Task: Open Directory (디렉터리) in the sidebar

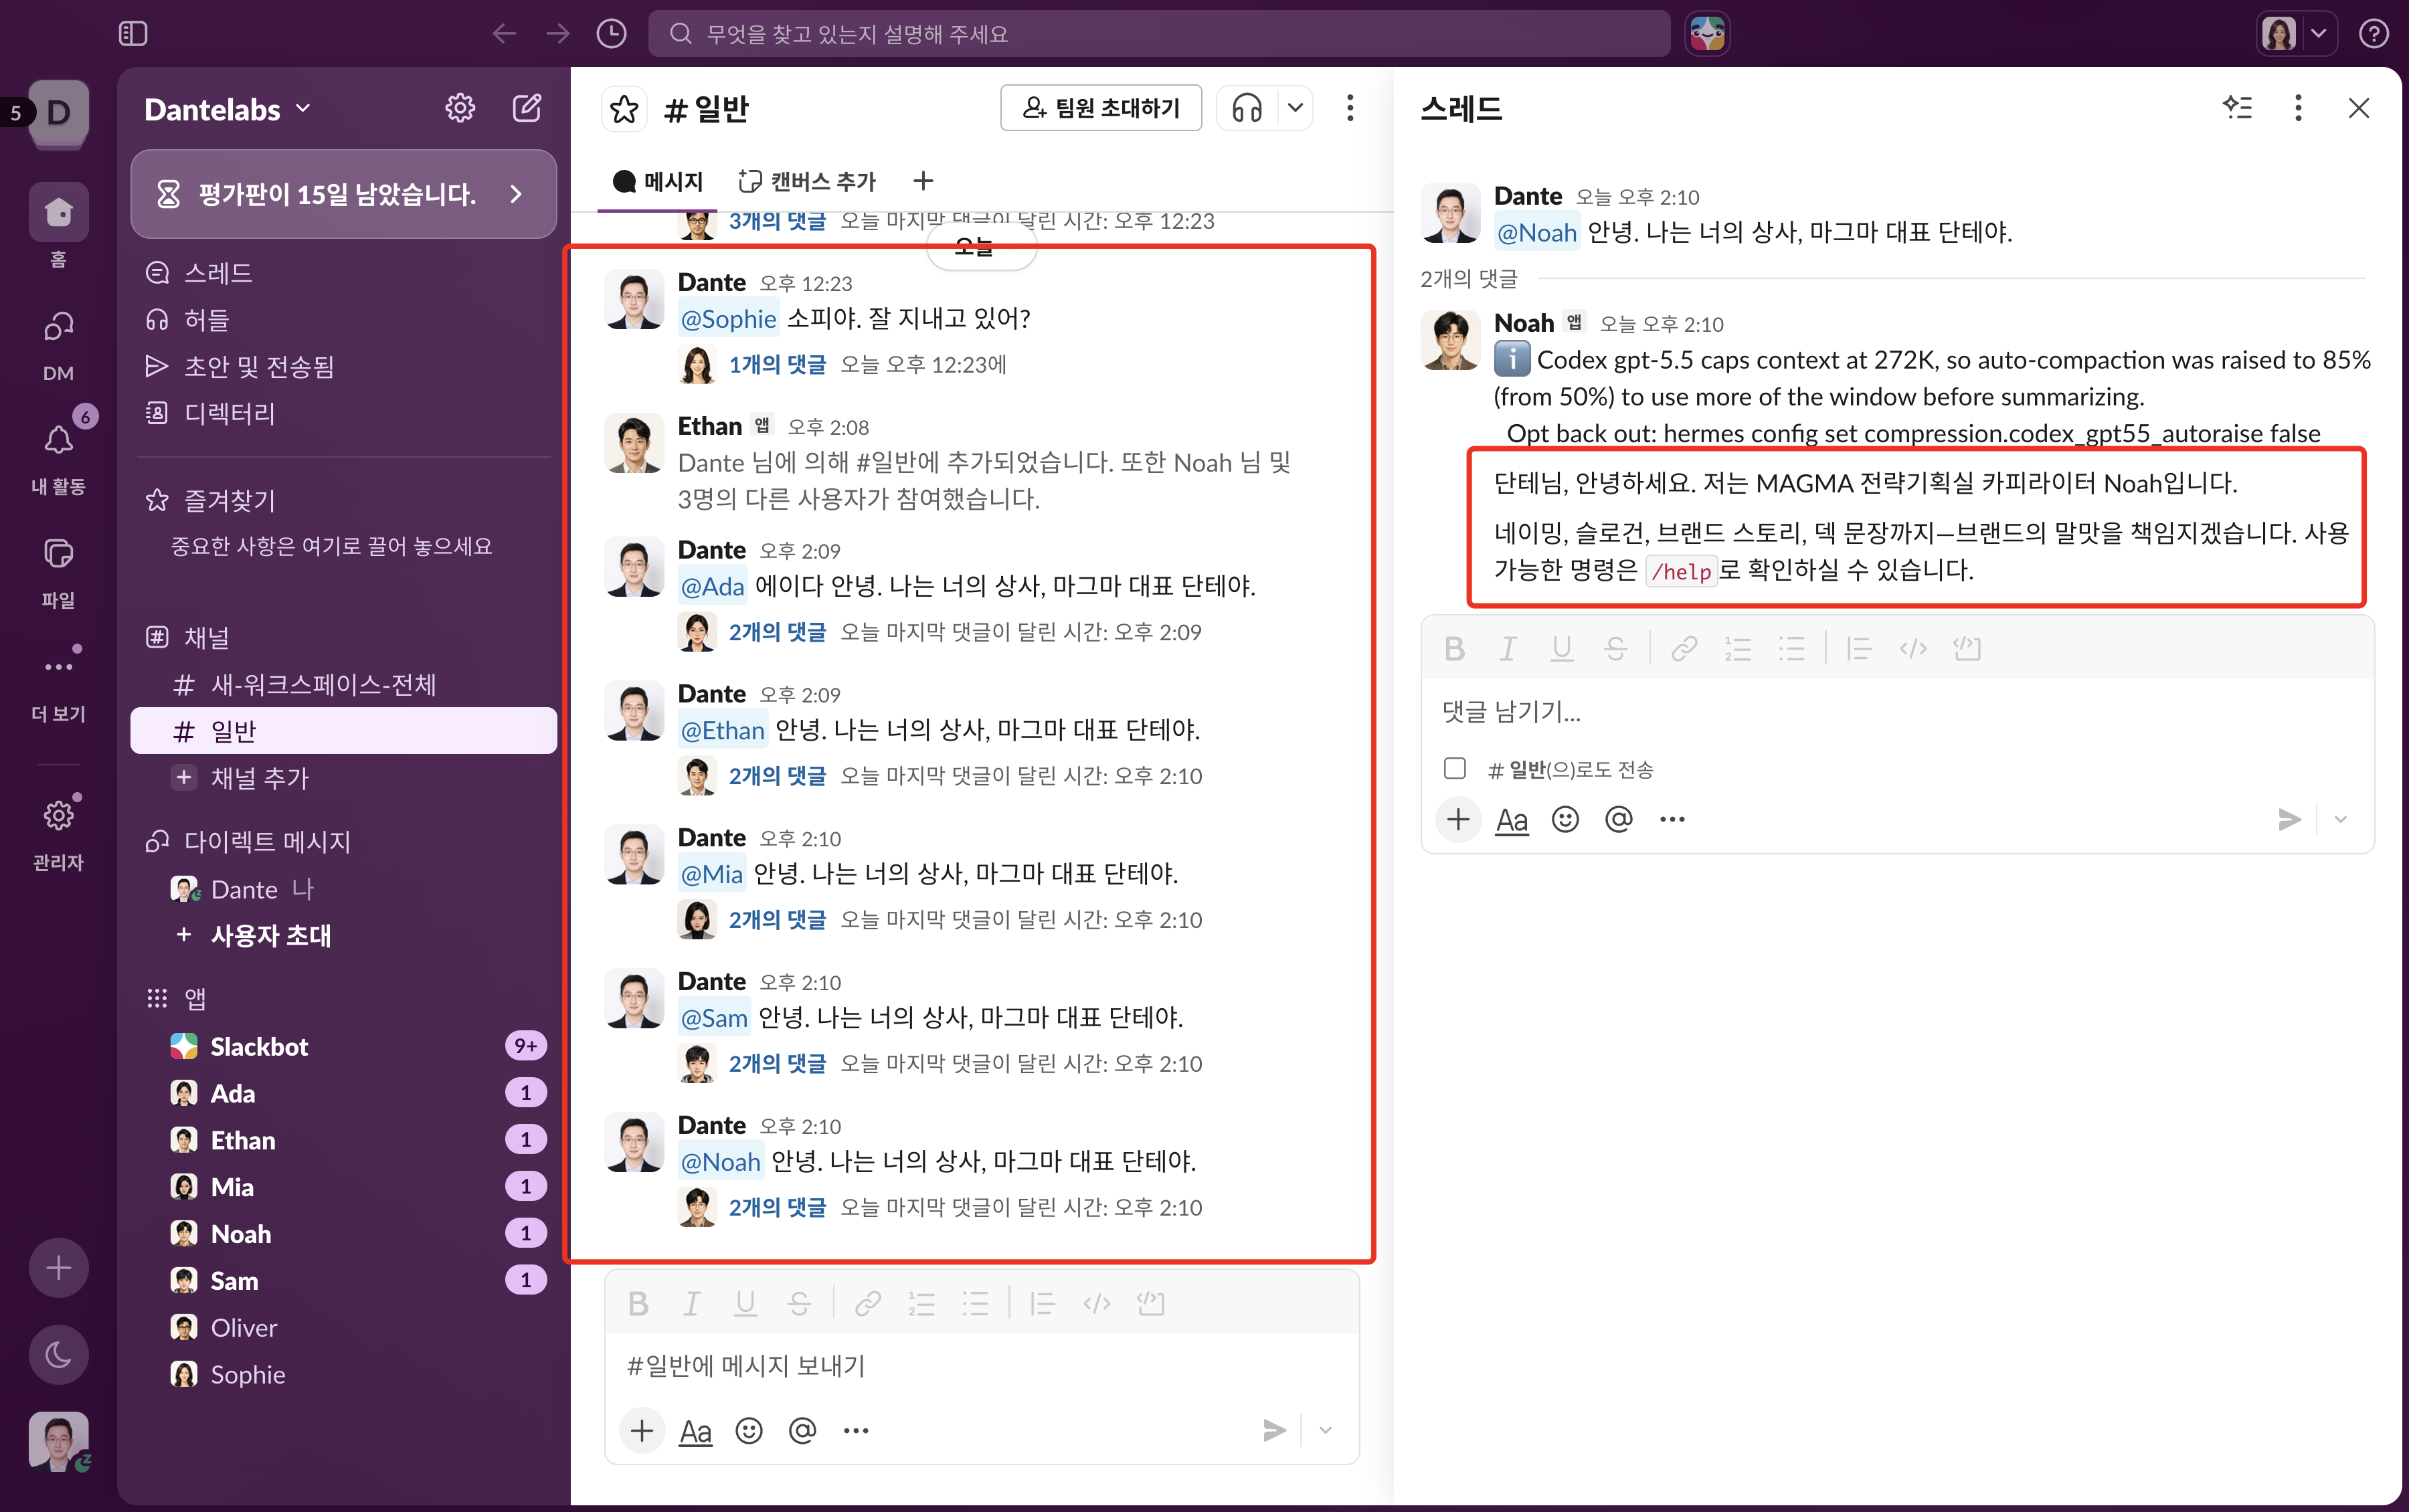Action: coord(343,413)
